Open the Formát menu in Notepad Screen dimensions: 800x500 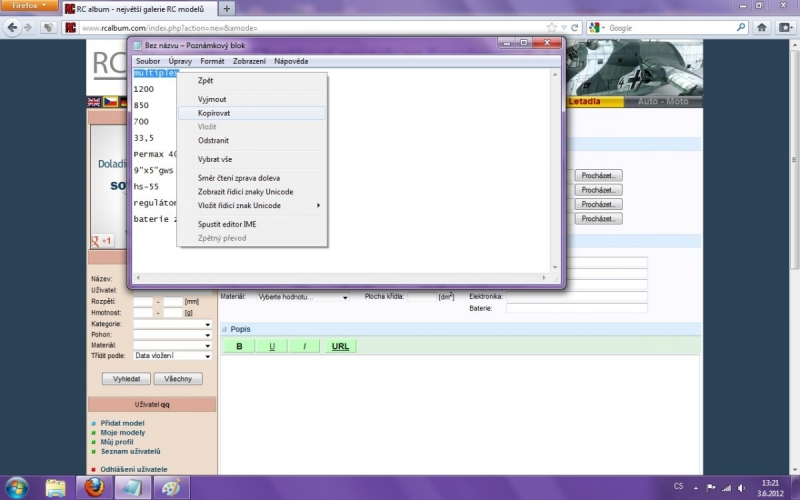coord(212,61)
